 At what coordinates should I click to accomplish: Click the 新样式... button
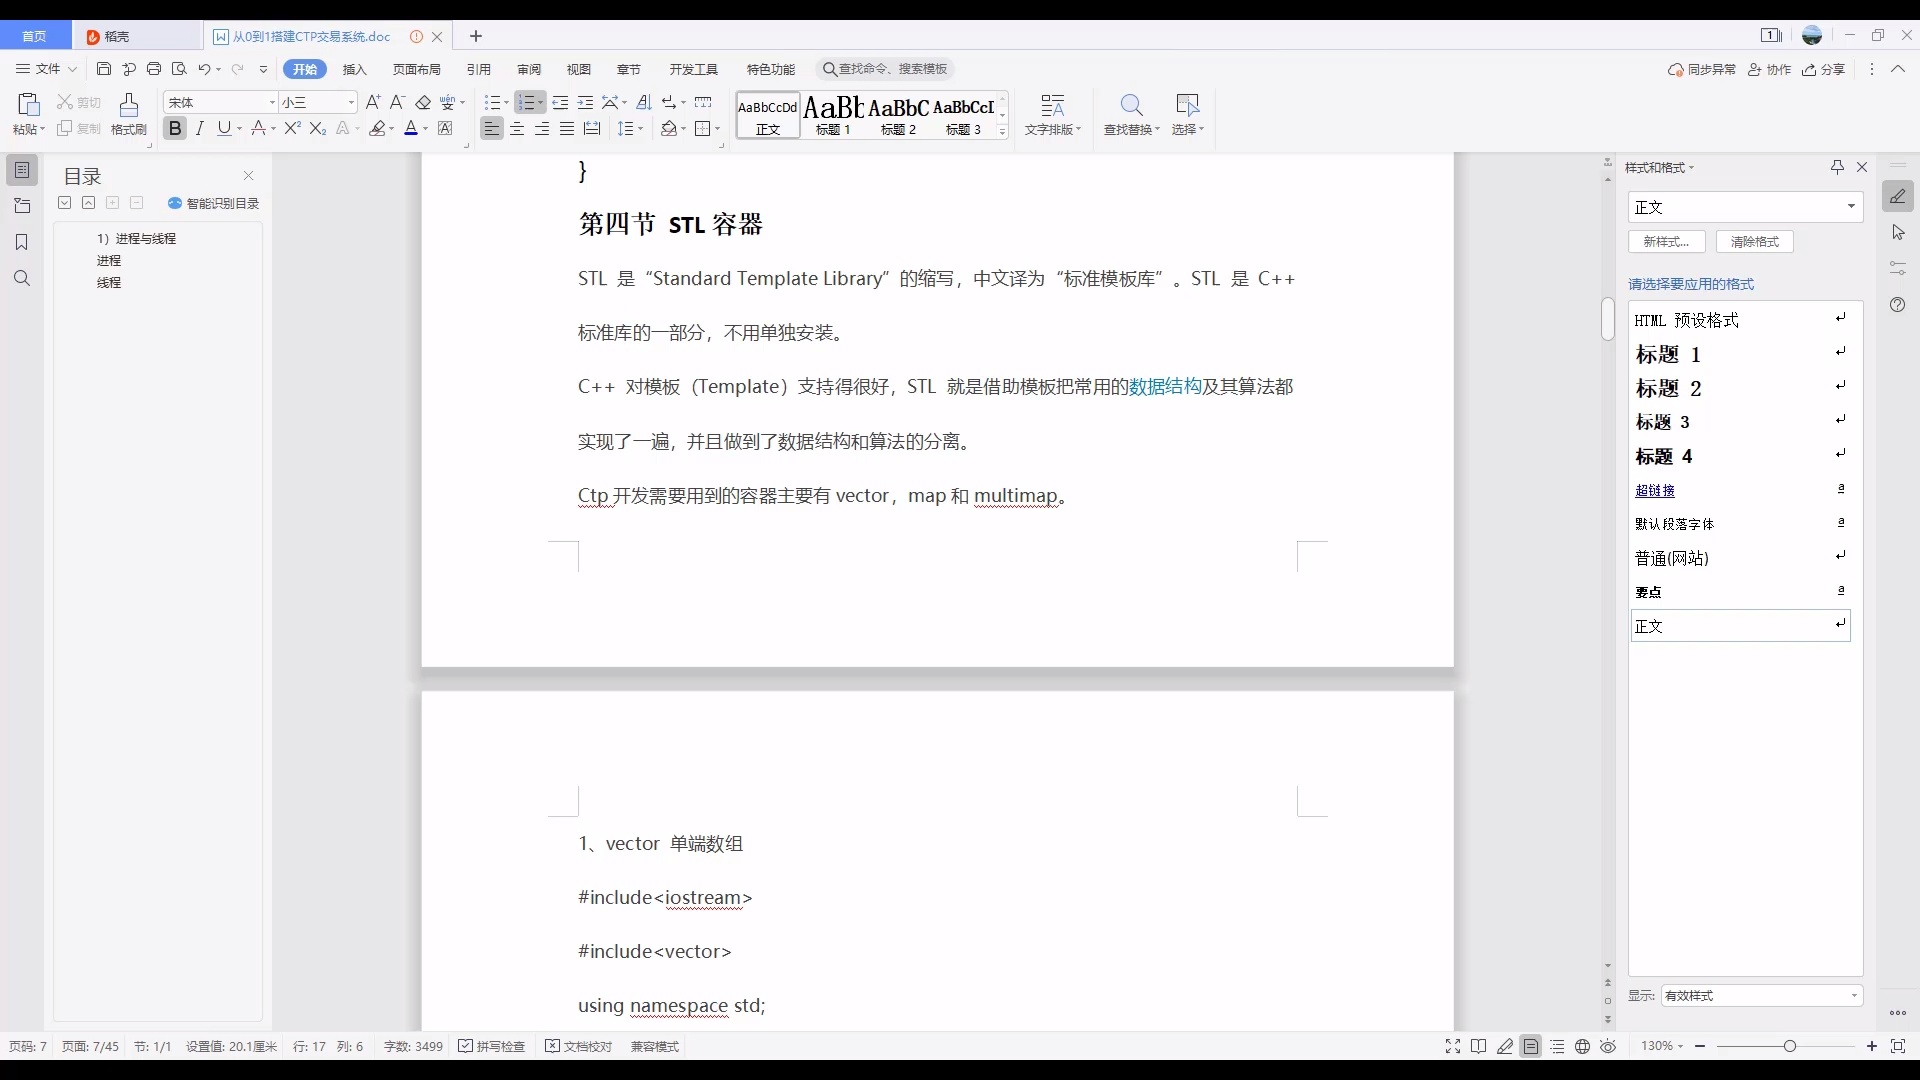point(1666,242)
